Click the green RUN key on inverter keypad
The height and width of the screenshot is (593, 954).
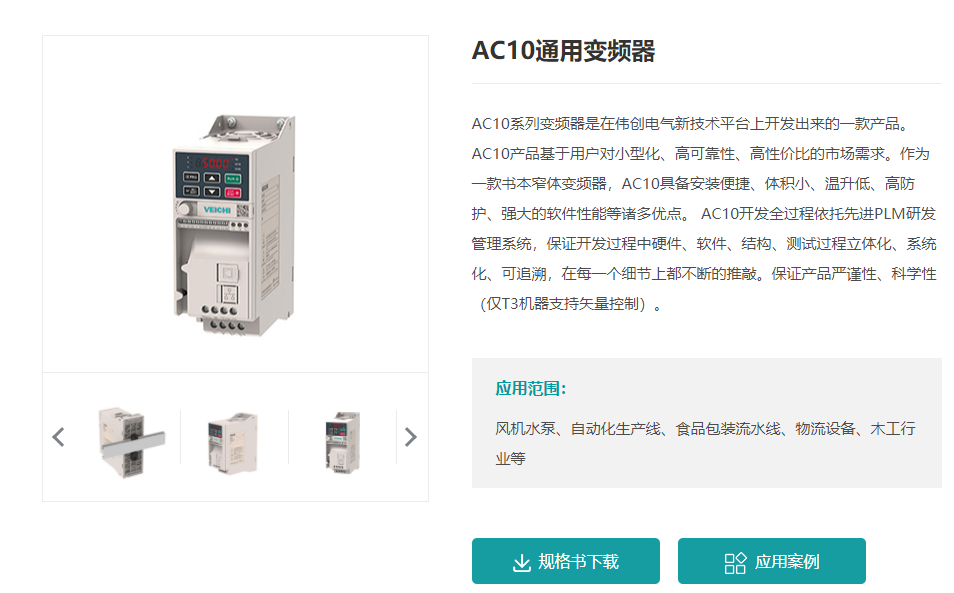(232, 179)
